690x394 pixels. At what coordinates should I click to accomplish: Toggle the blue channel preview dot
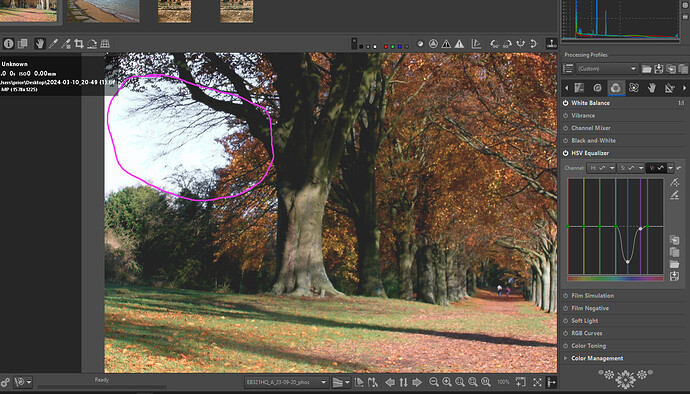(400, 46)
